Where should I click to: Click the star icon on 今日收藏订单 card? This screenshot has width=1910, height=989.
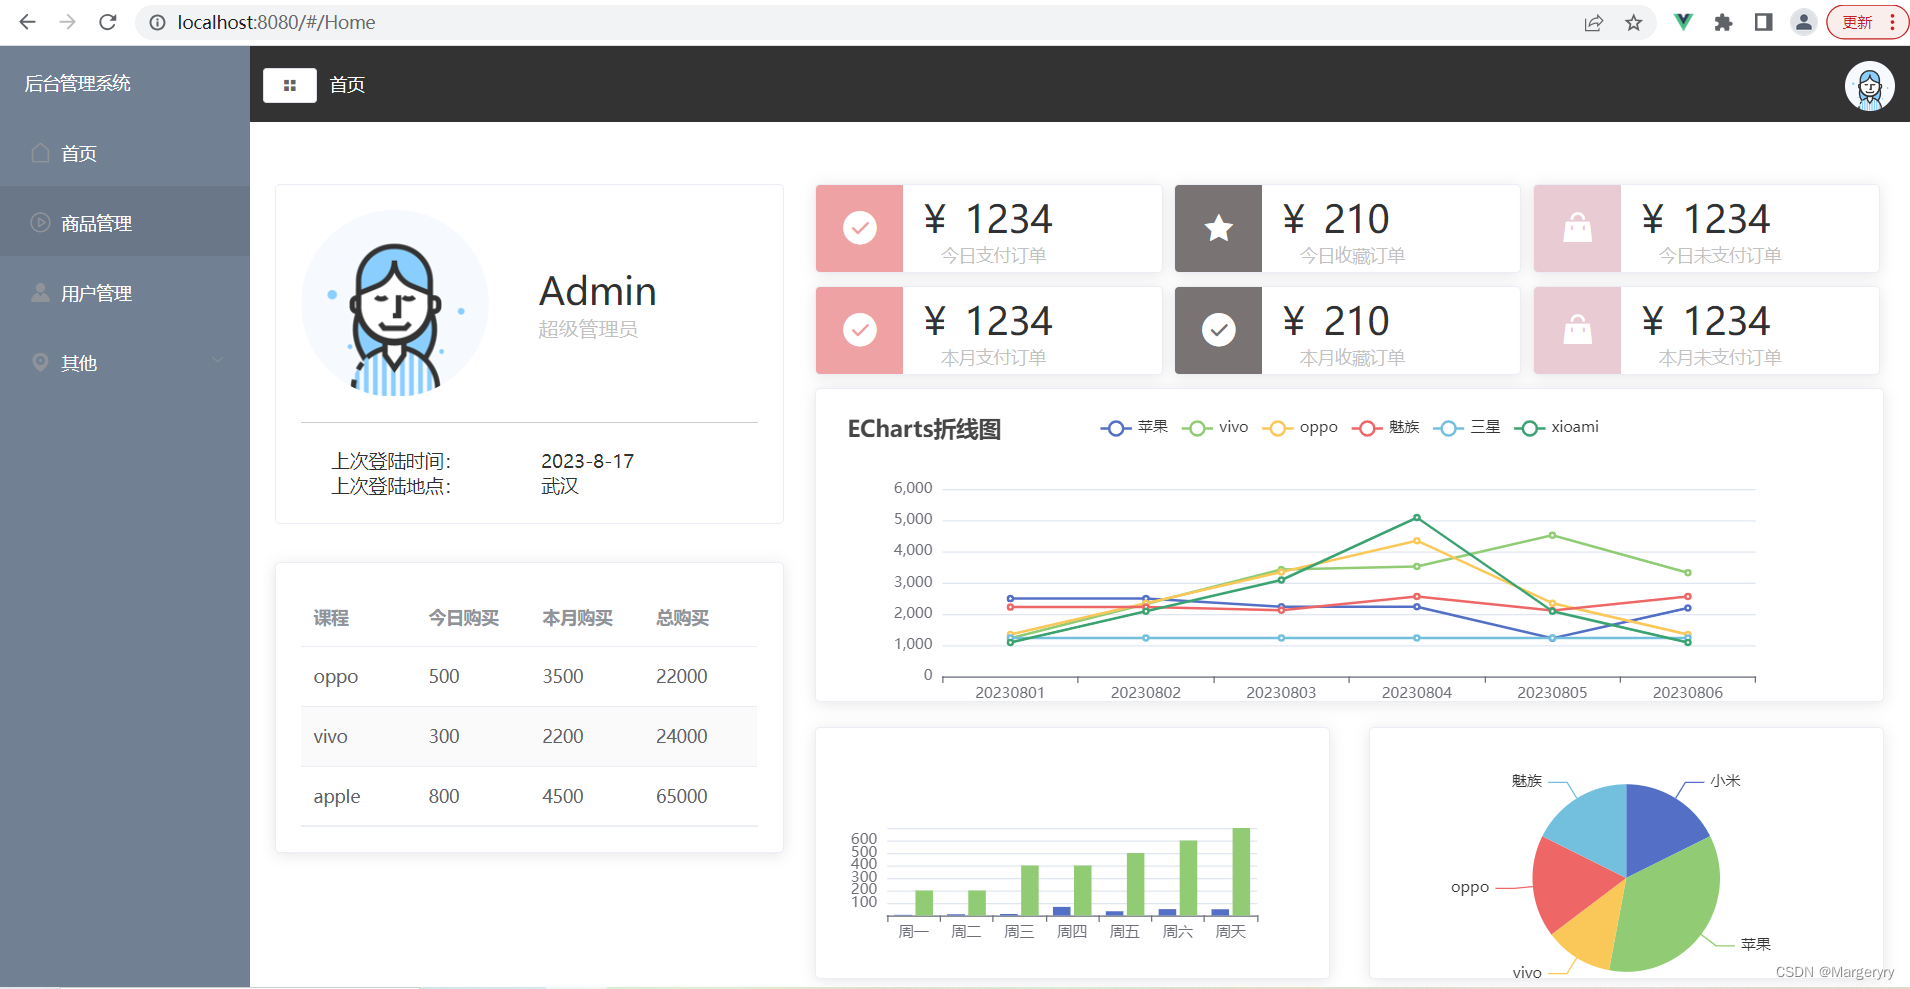1217,228
